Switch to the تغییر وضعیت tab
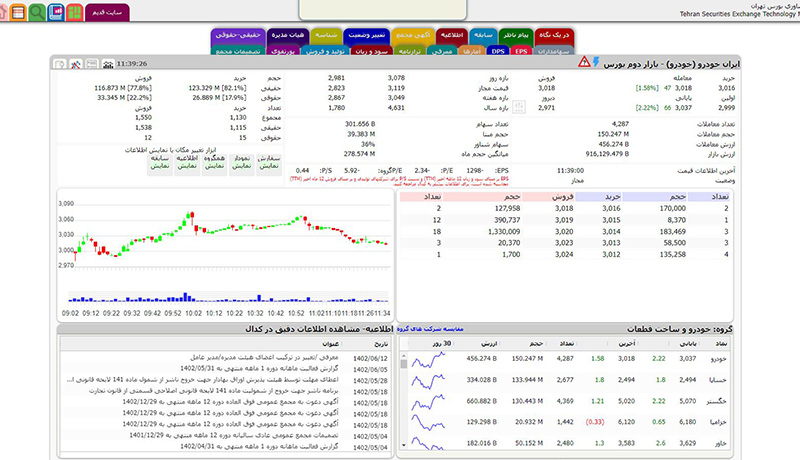 tap(366, 36)
